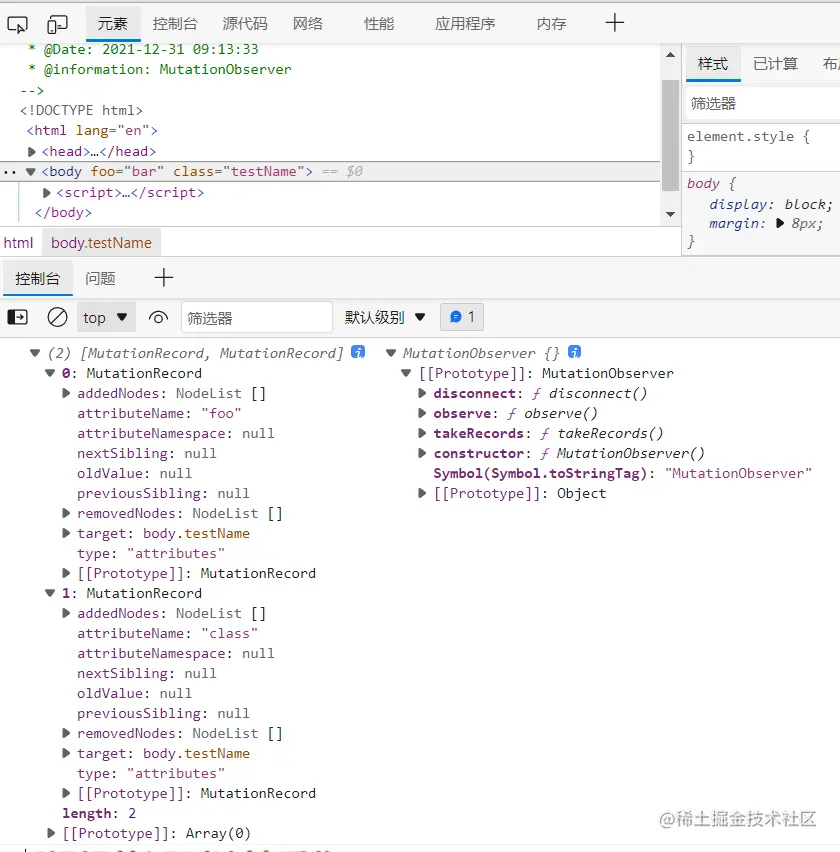Expand [[Prototype]]: Object

tap(422, 493)
